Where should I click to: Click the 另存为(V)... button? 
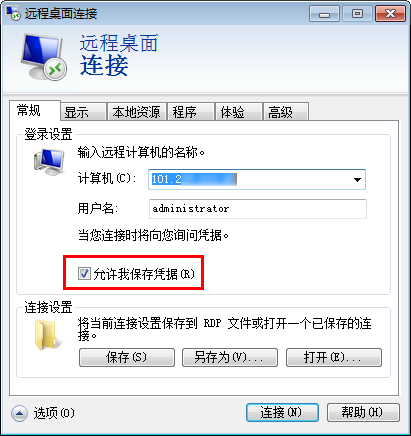[x=230, y=358]
